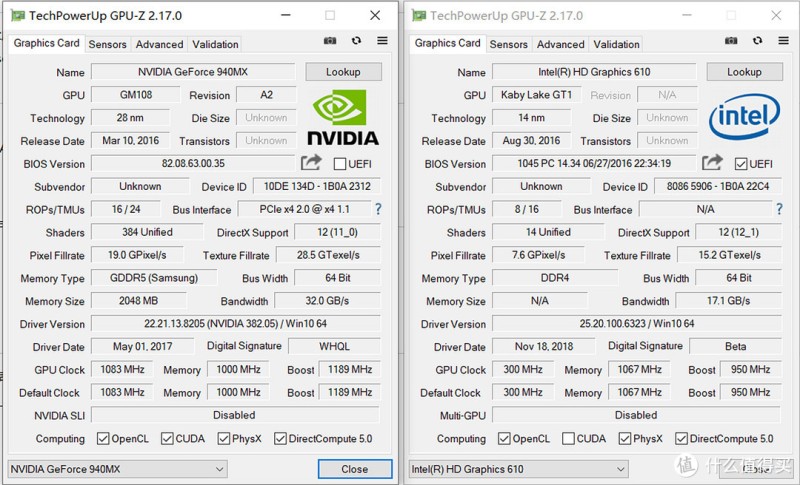The image size is (800, 485).
Task: Toggle the UEFI checkbox in NVIDIA window
Action: click(340, 164)
